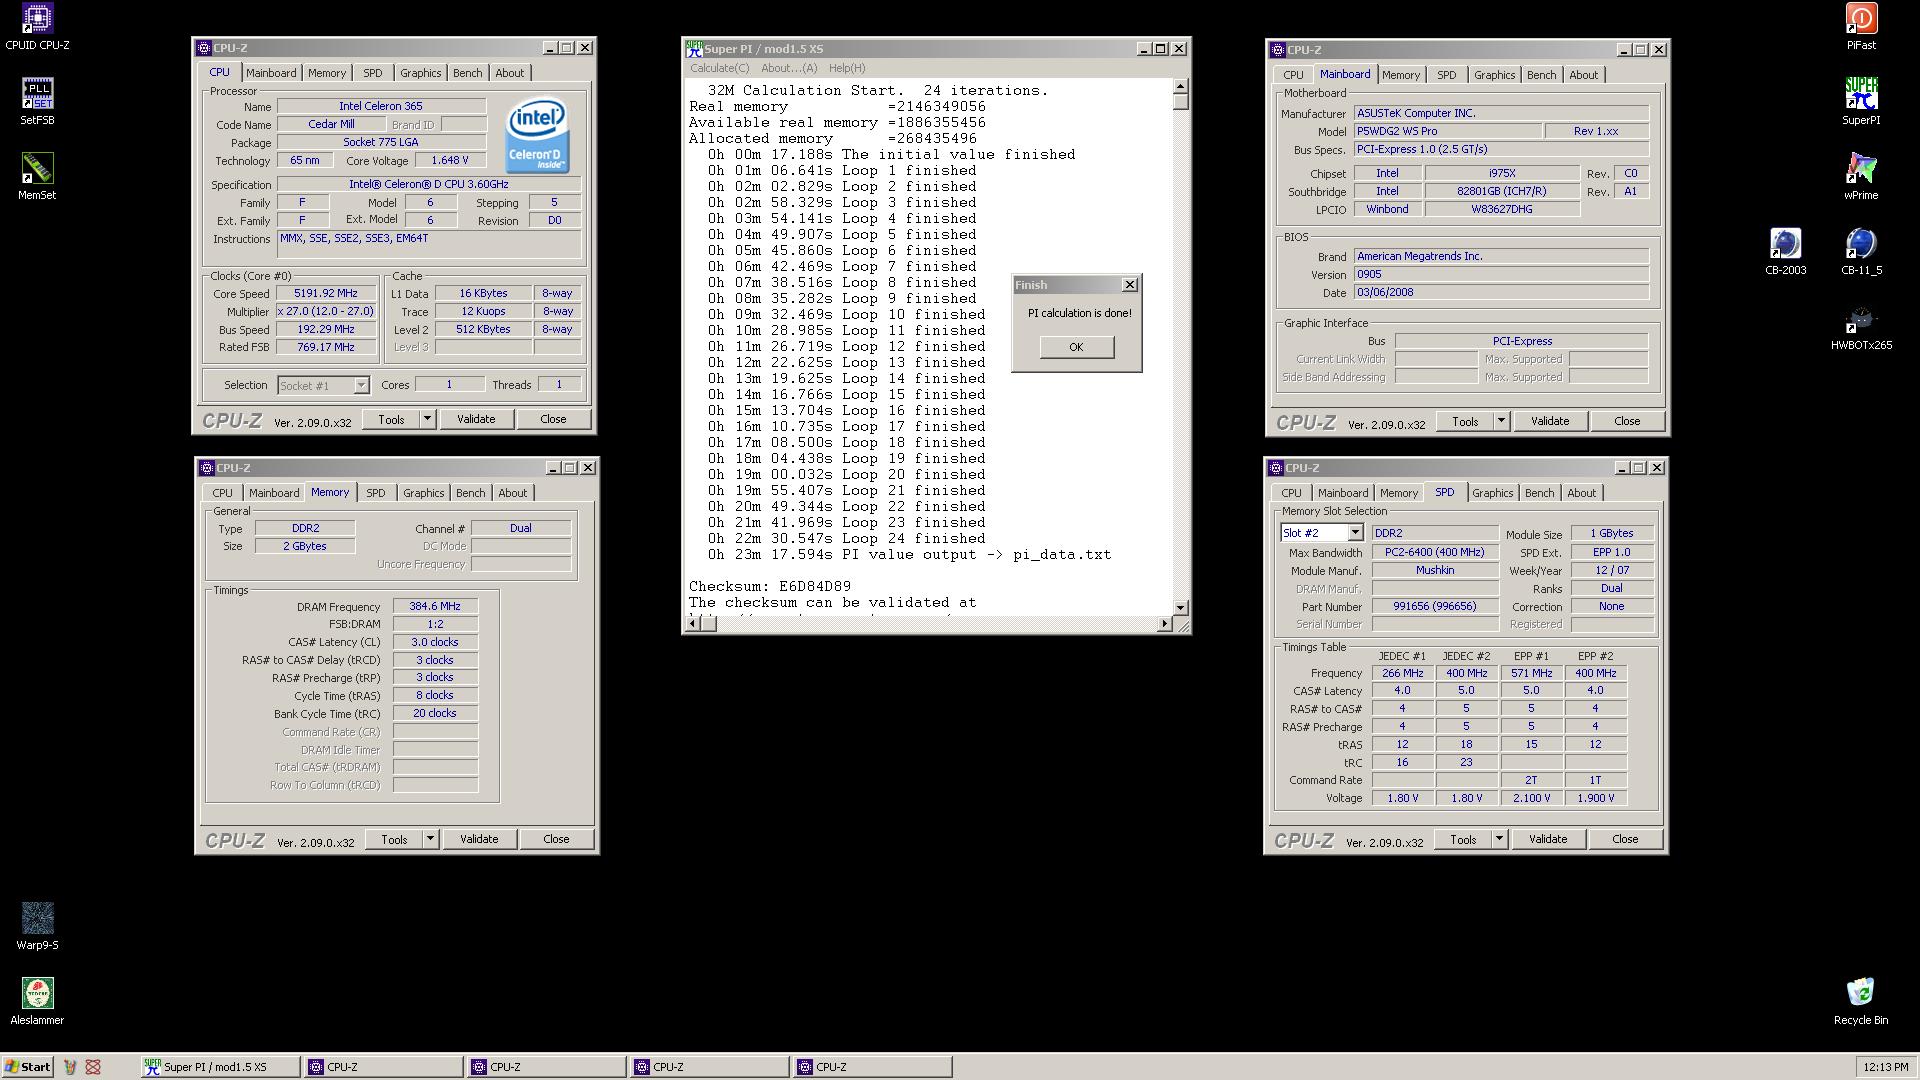This screenshot has width=1920, height=1080.
Task: Click Close button in Mainboard CPU-Z window
Action: [x=1627, y=421]
